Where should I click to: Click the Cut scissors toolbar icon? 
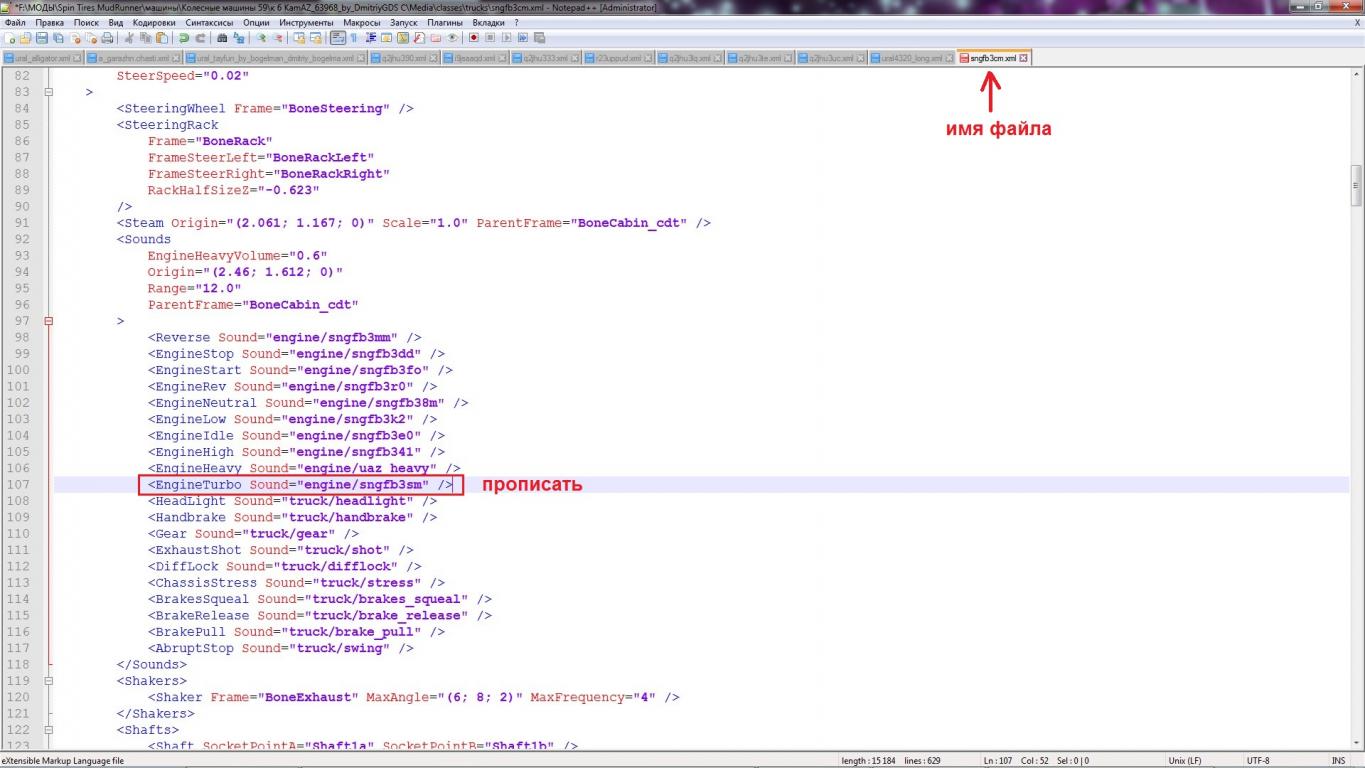(x=129, y=38)
